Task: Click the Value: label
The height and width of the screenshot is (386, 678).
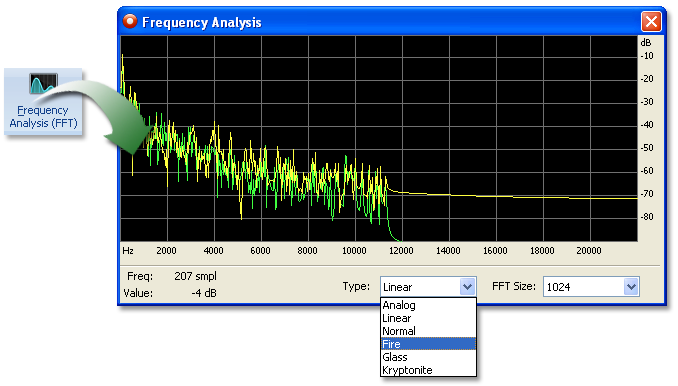Action: tap(138, 293)
